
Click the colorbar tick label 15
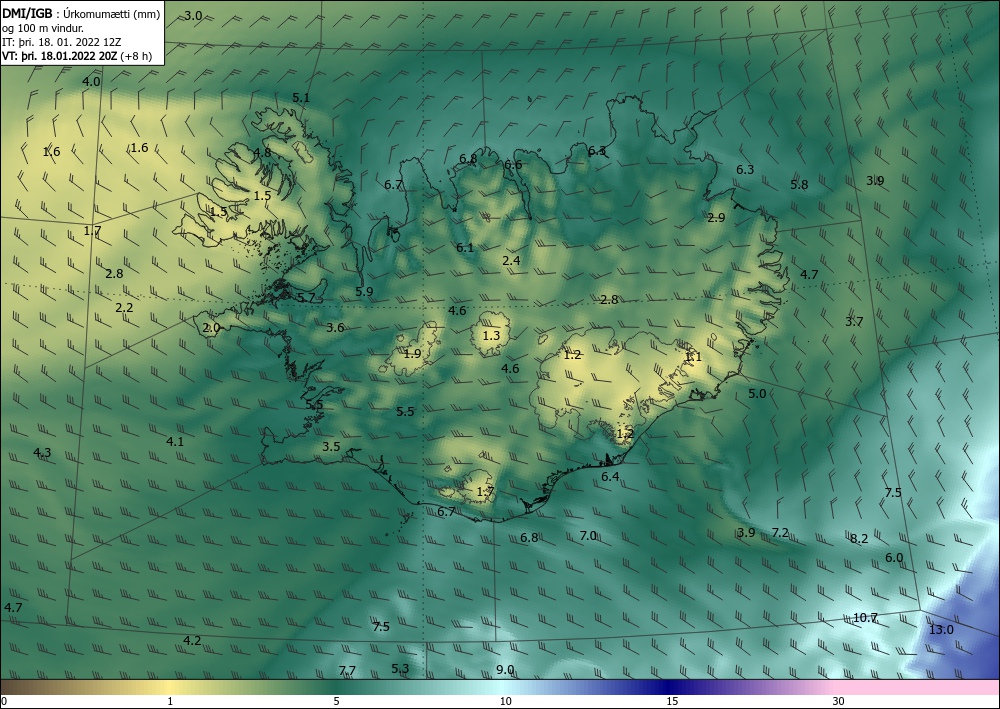(x=672, y=701)
